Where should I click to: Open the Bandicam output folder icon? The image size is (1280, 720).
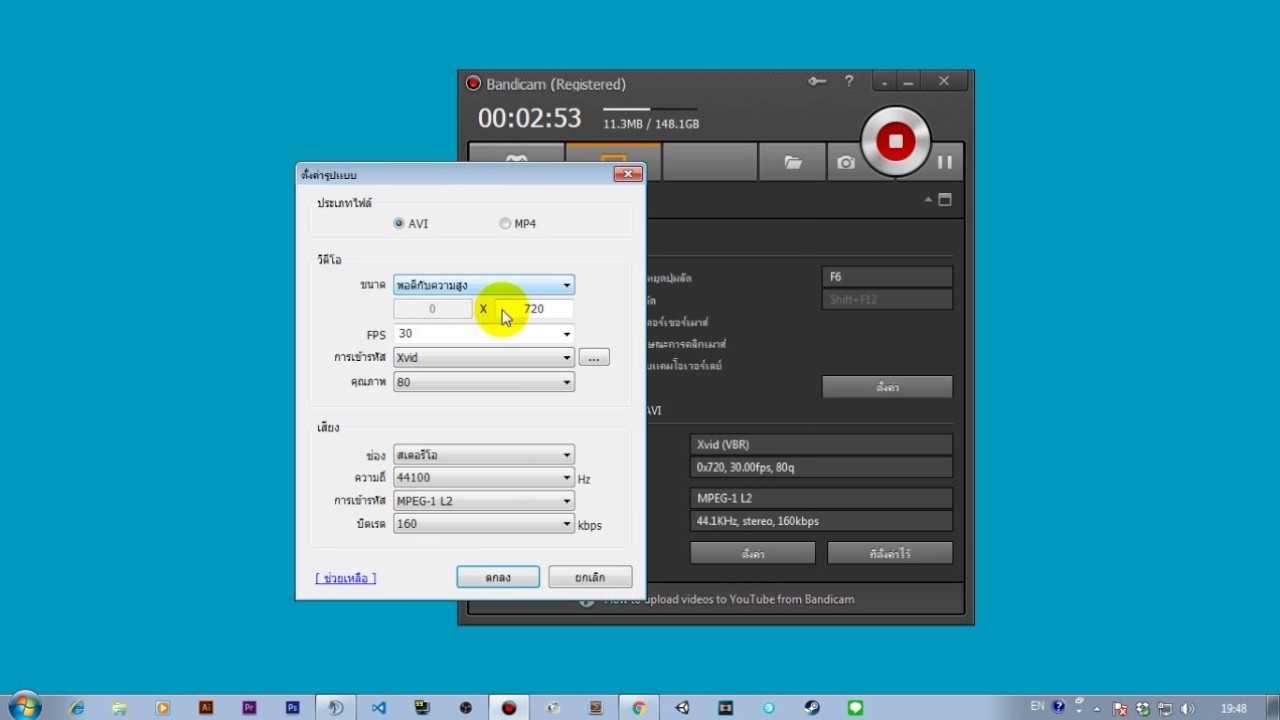click(x=793, y=162)
